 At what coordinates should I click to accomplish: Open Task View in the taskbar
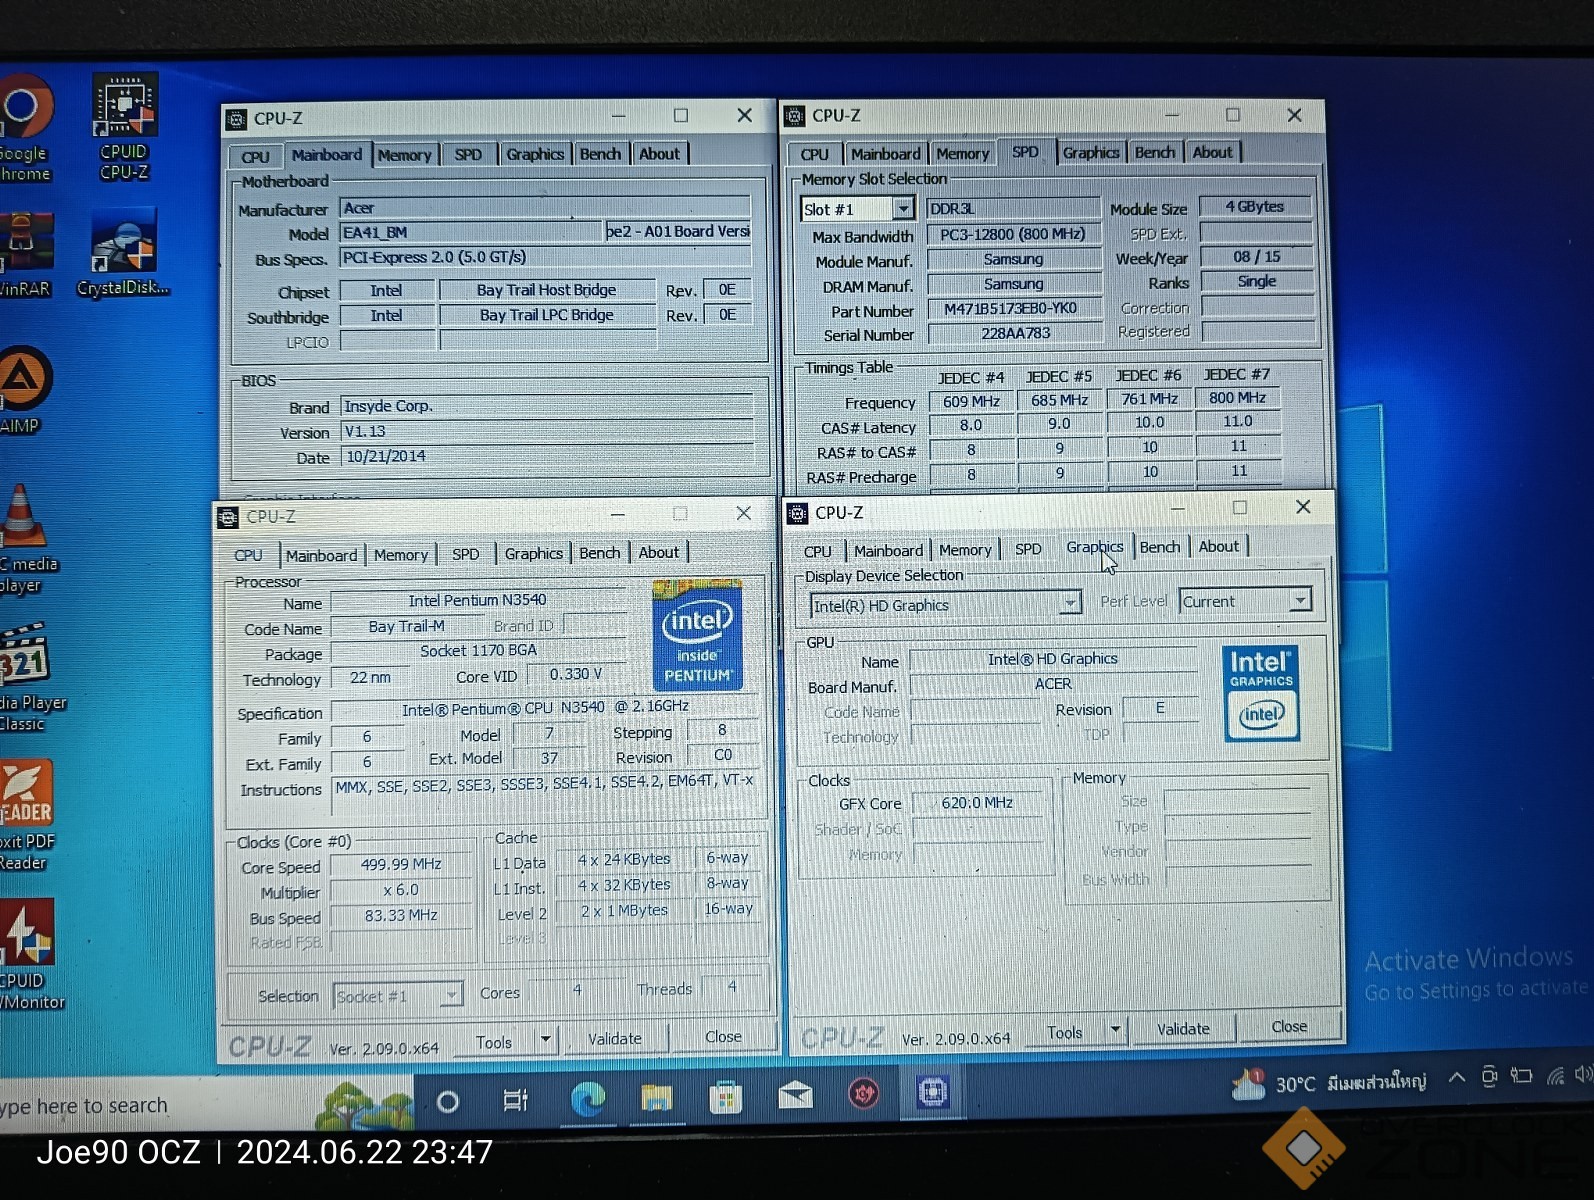(x=515, y=1101)
